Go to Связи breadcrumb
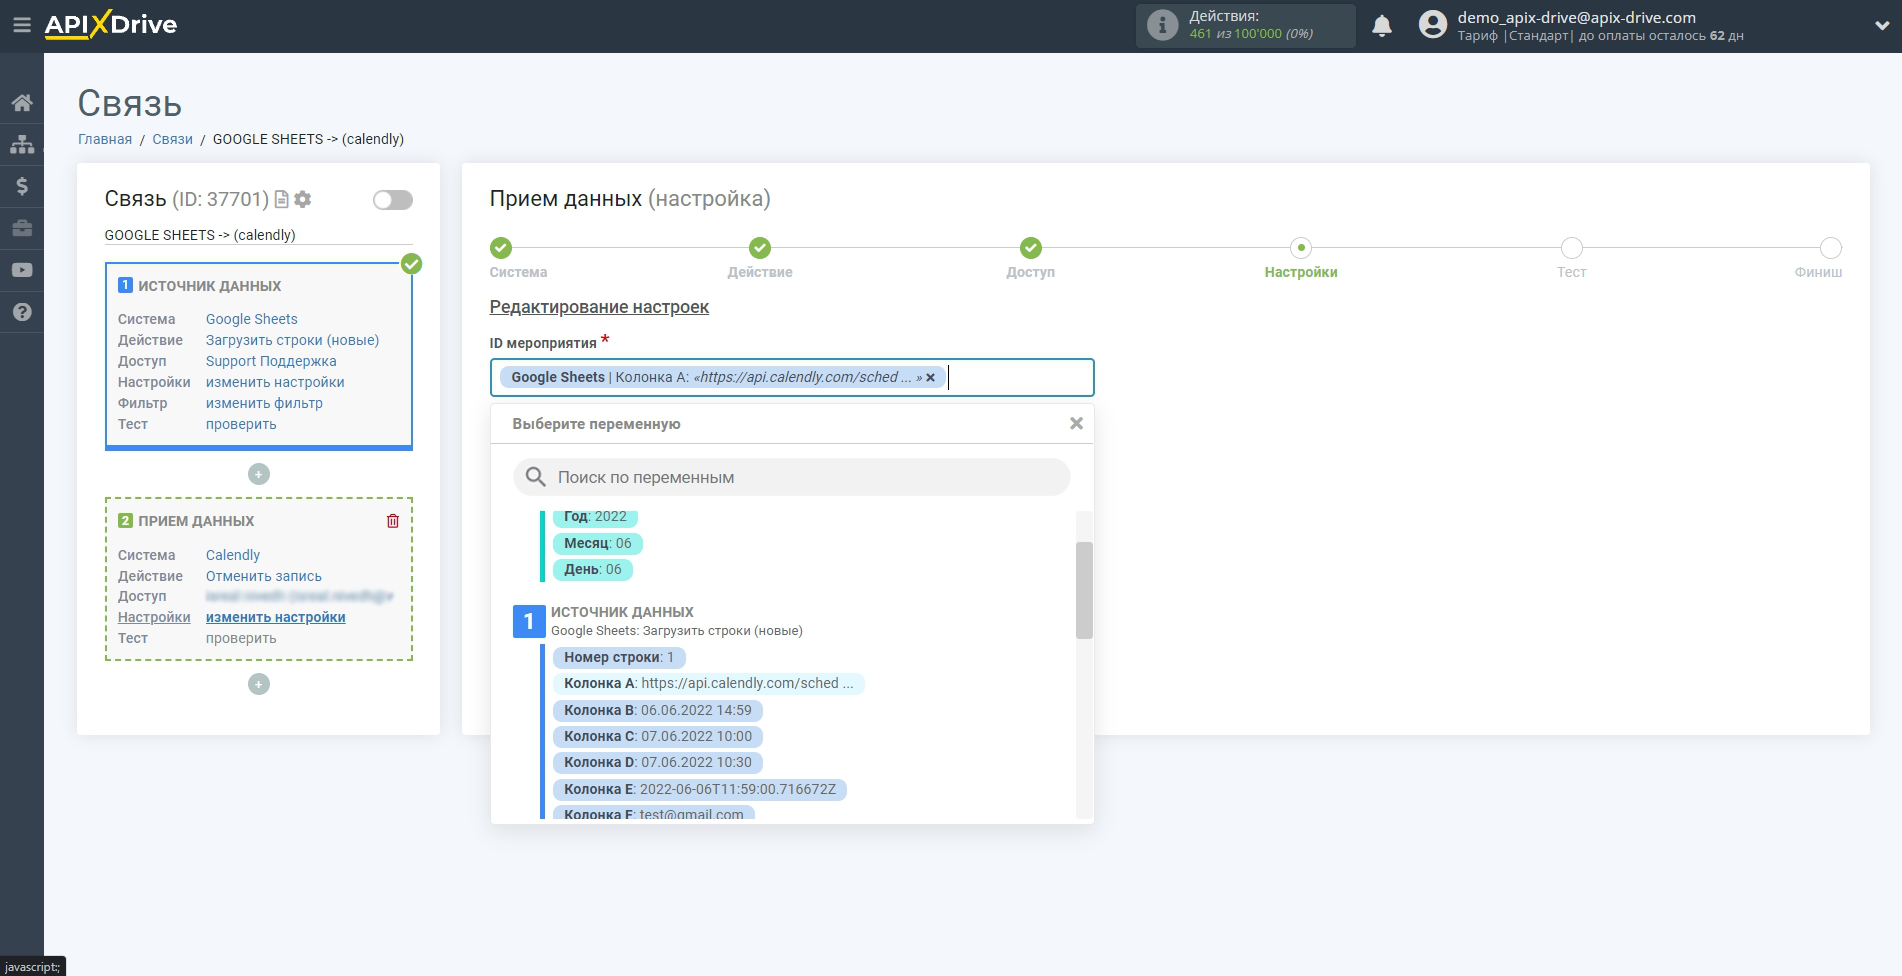Viewport: 1902px width, 976px height. (172, 139)
